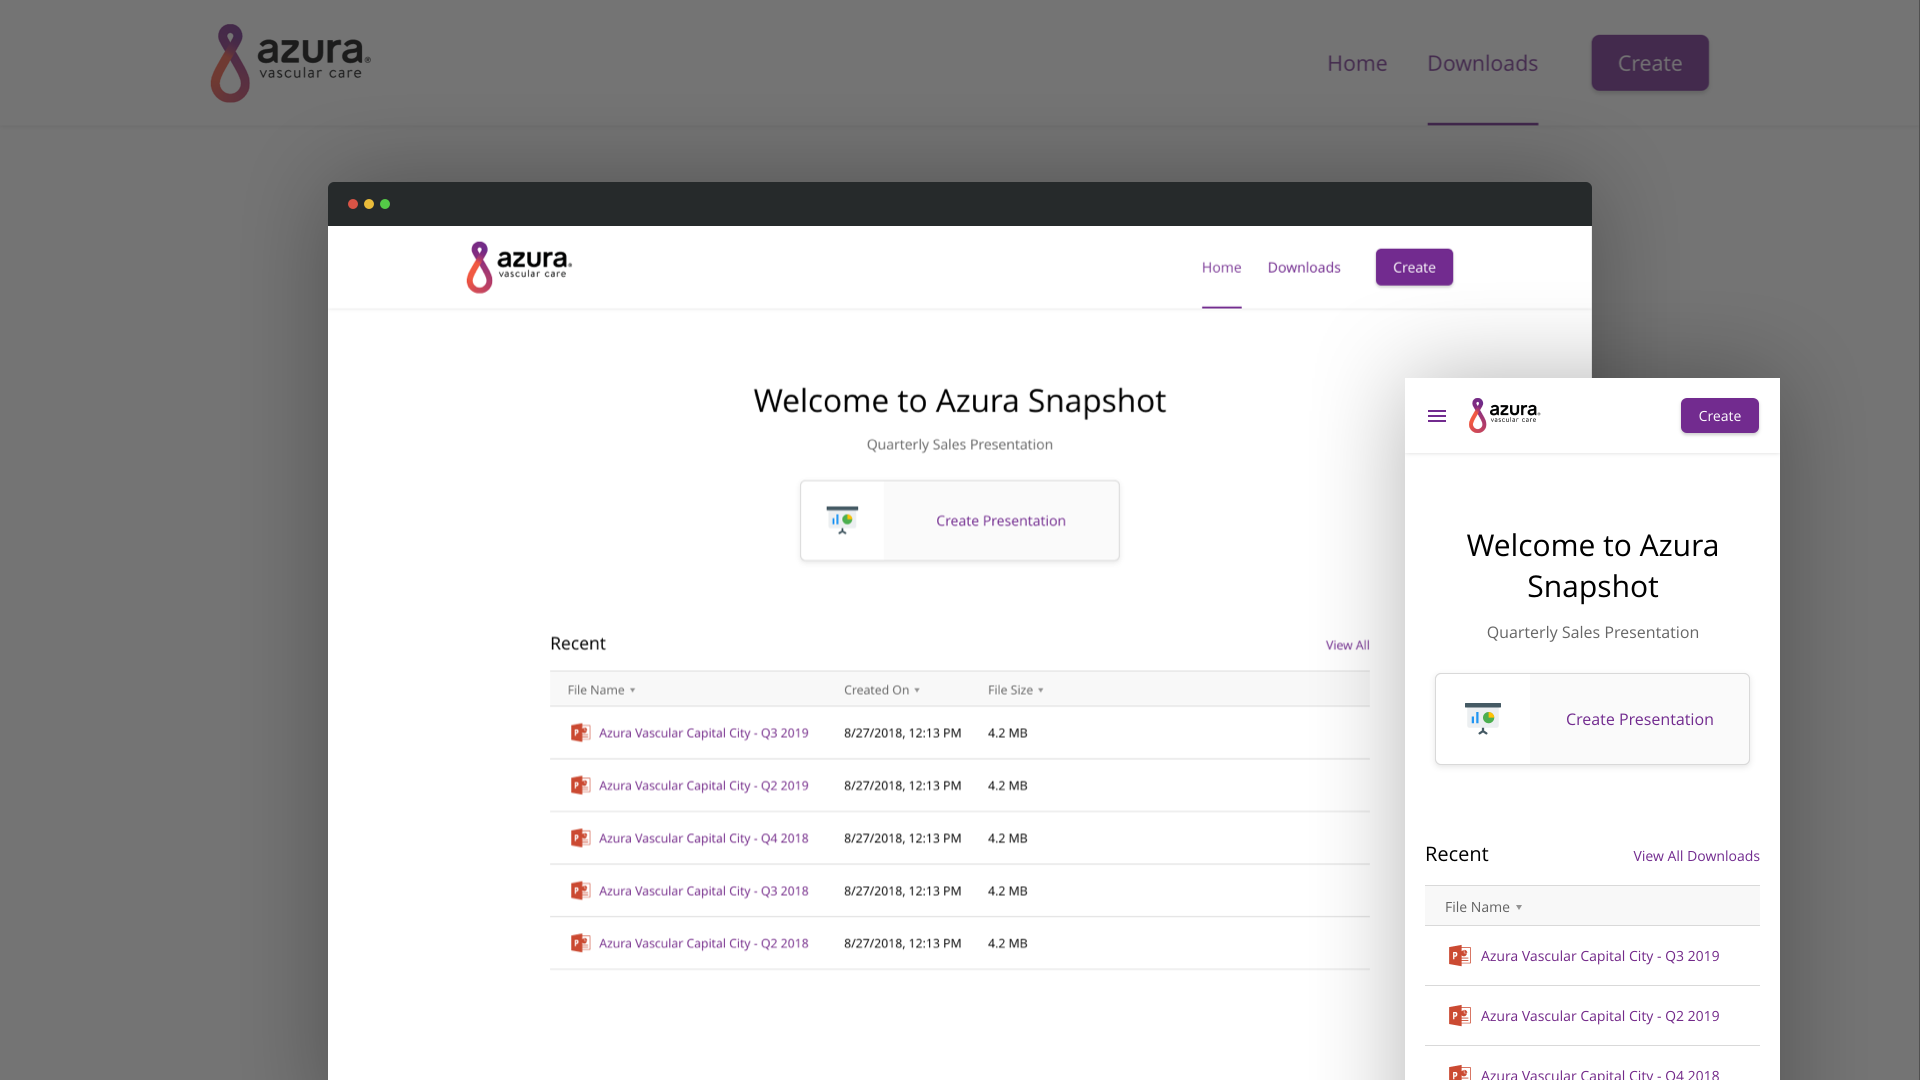Click PowerPoint icon beside mobile Q3 2019 file
Image resolution: width=1920 pixels, height=1080 pixels.
click(x=1459, y=956)
